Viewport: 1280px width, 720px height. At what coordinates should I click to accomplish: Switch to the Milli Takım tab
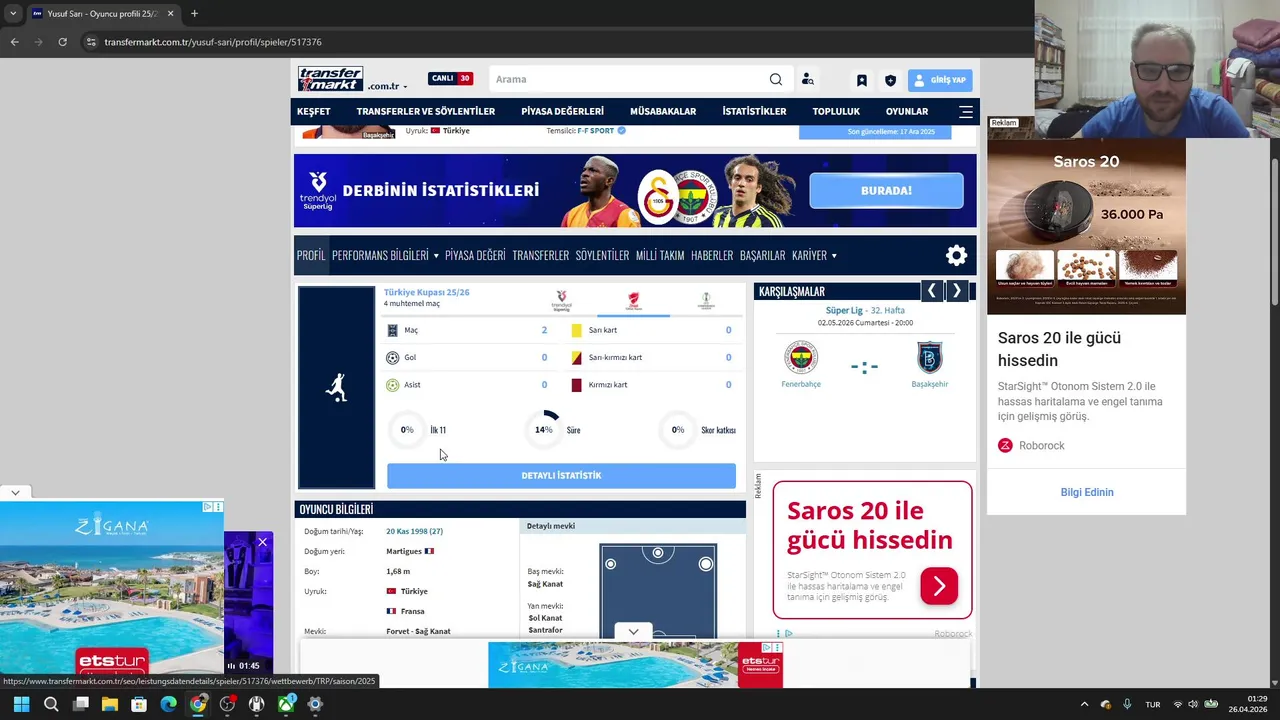(x=660, y=255)
